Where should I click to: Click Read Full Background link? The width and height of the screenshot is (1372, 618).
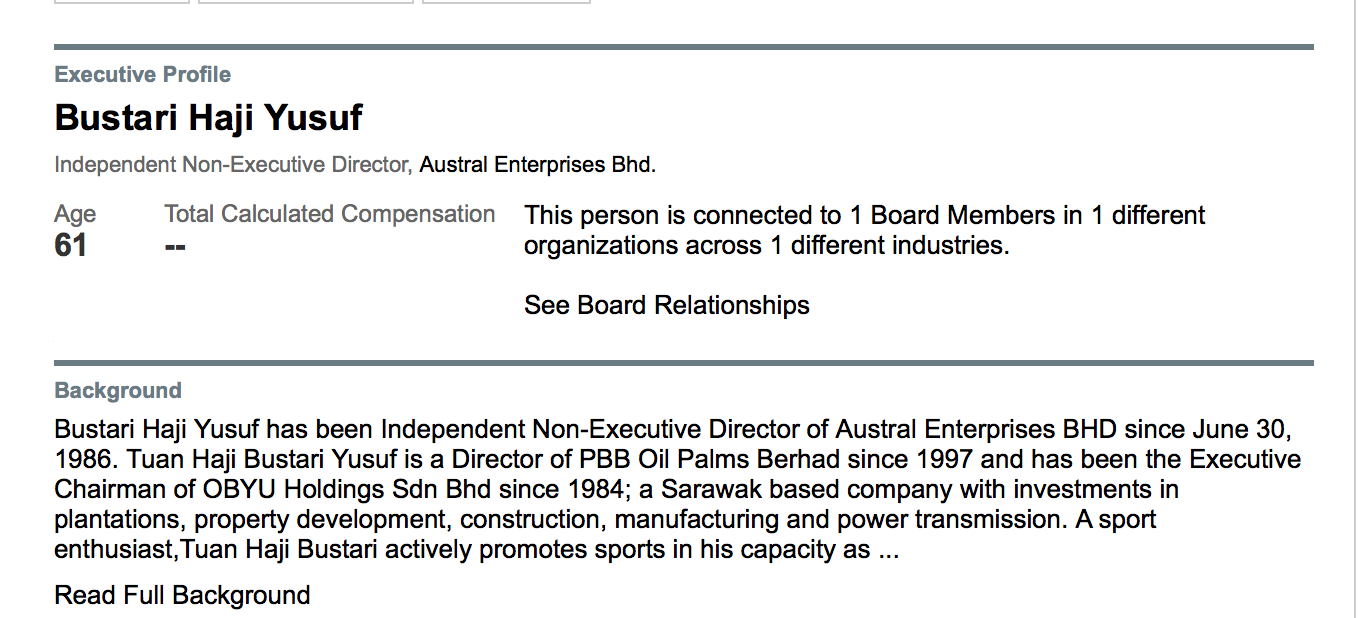pos(182,595)
